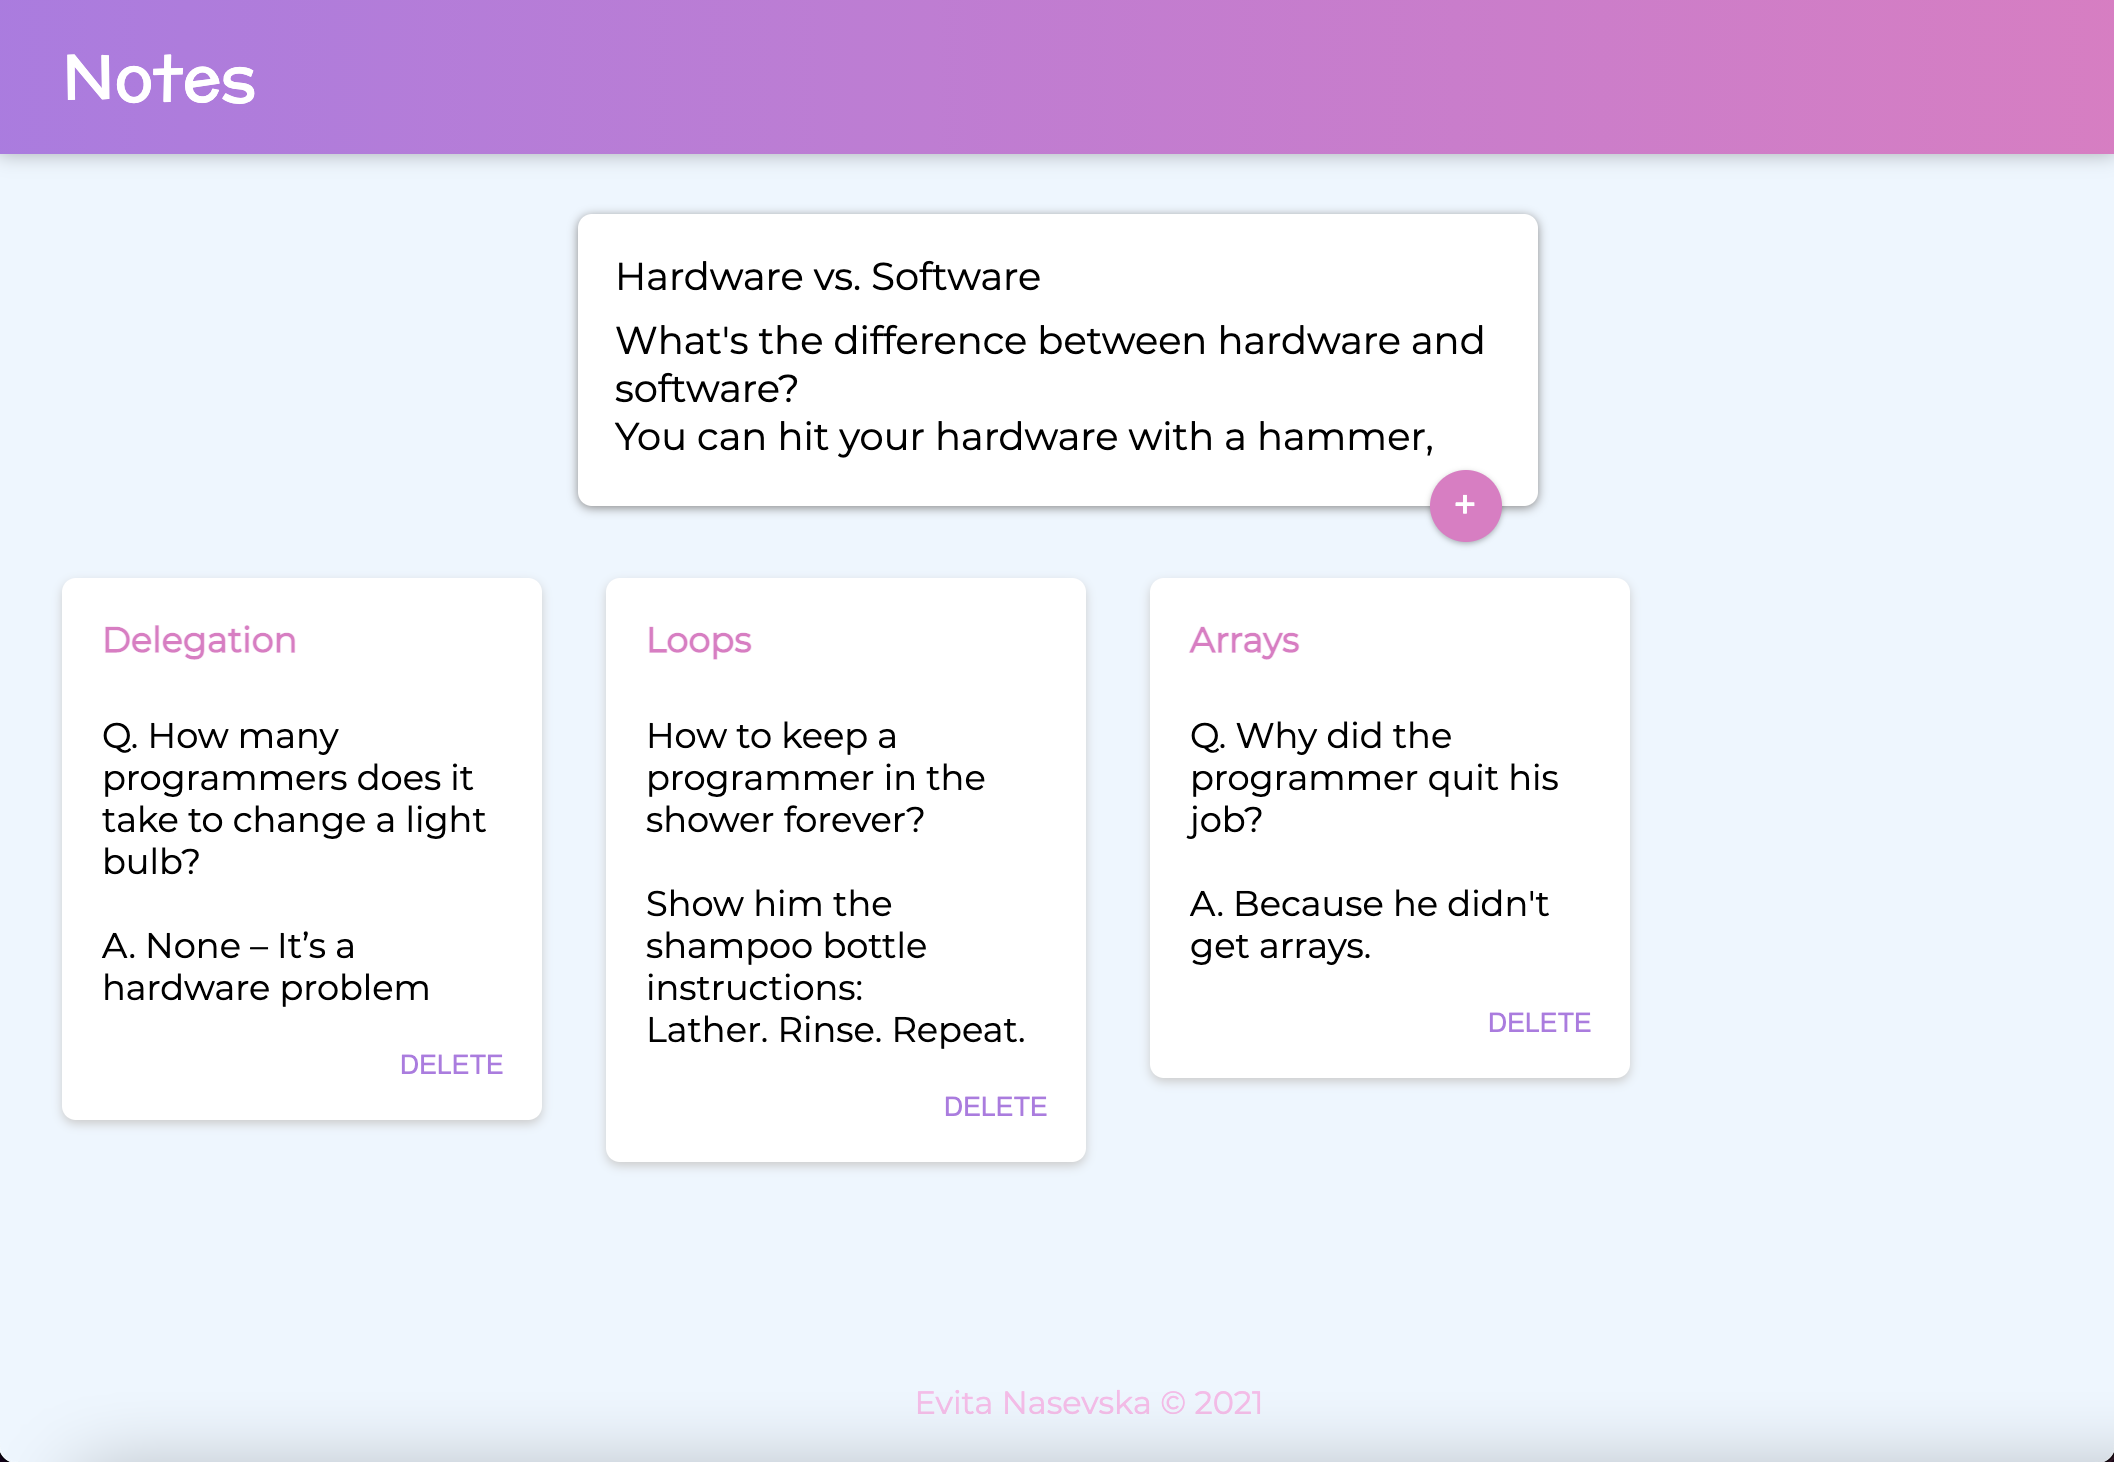Click 'A. None – It's a hardware problem' text
The height and width of the screenshot is (1462, 2114).
point(266,966)
